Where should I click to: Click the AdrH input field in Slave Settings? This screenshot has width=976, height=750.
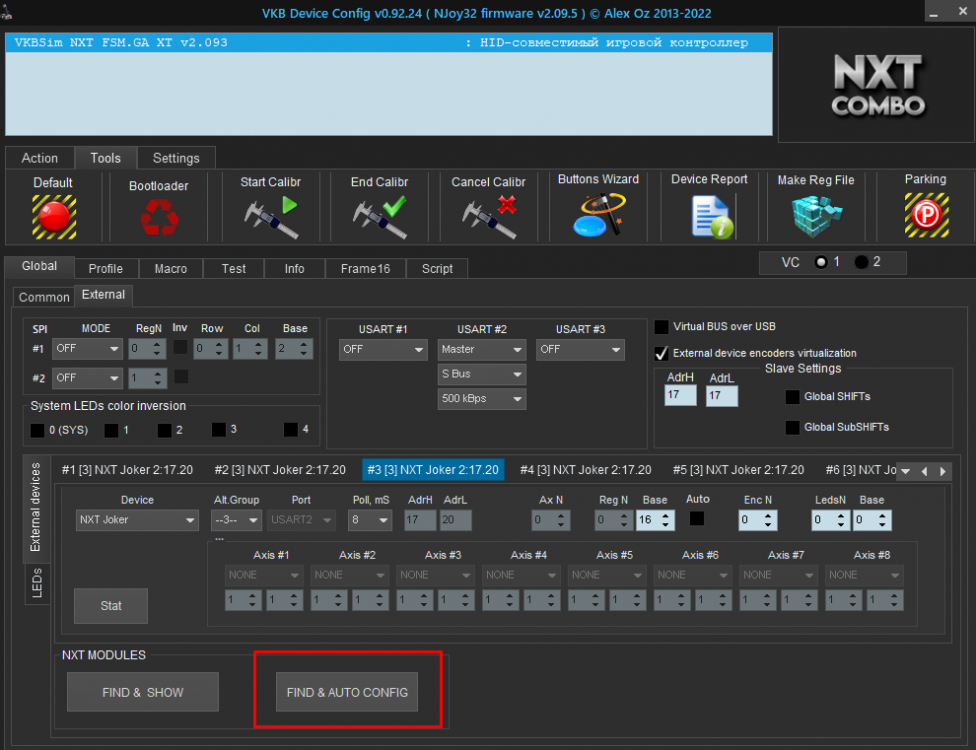tap(679, 396)
